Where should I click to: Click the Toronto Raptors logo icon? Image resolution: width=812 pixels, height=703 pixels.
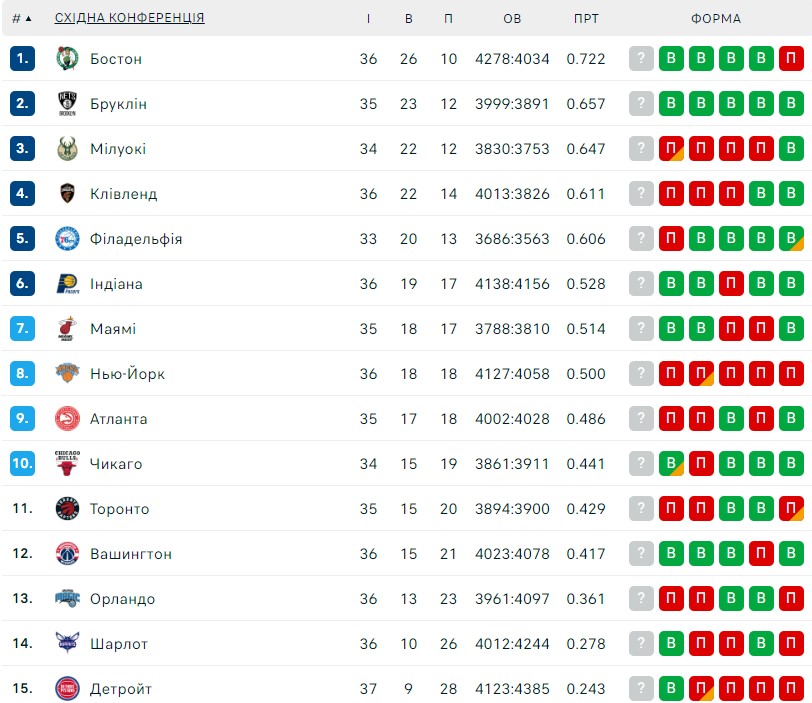[67, 508]
